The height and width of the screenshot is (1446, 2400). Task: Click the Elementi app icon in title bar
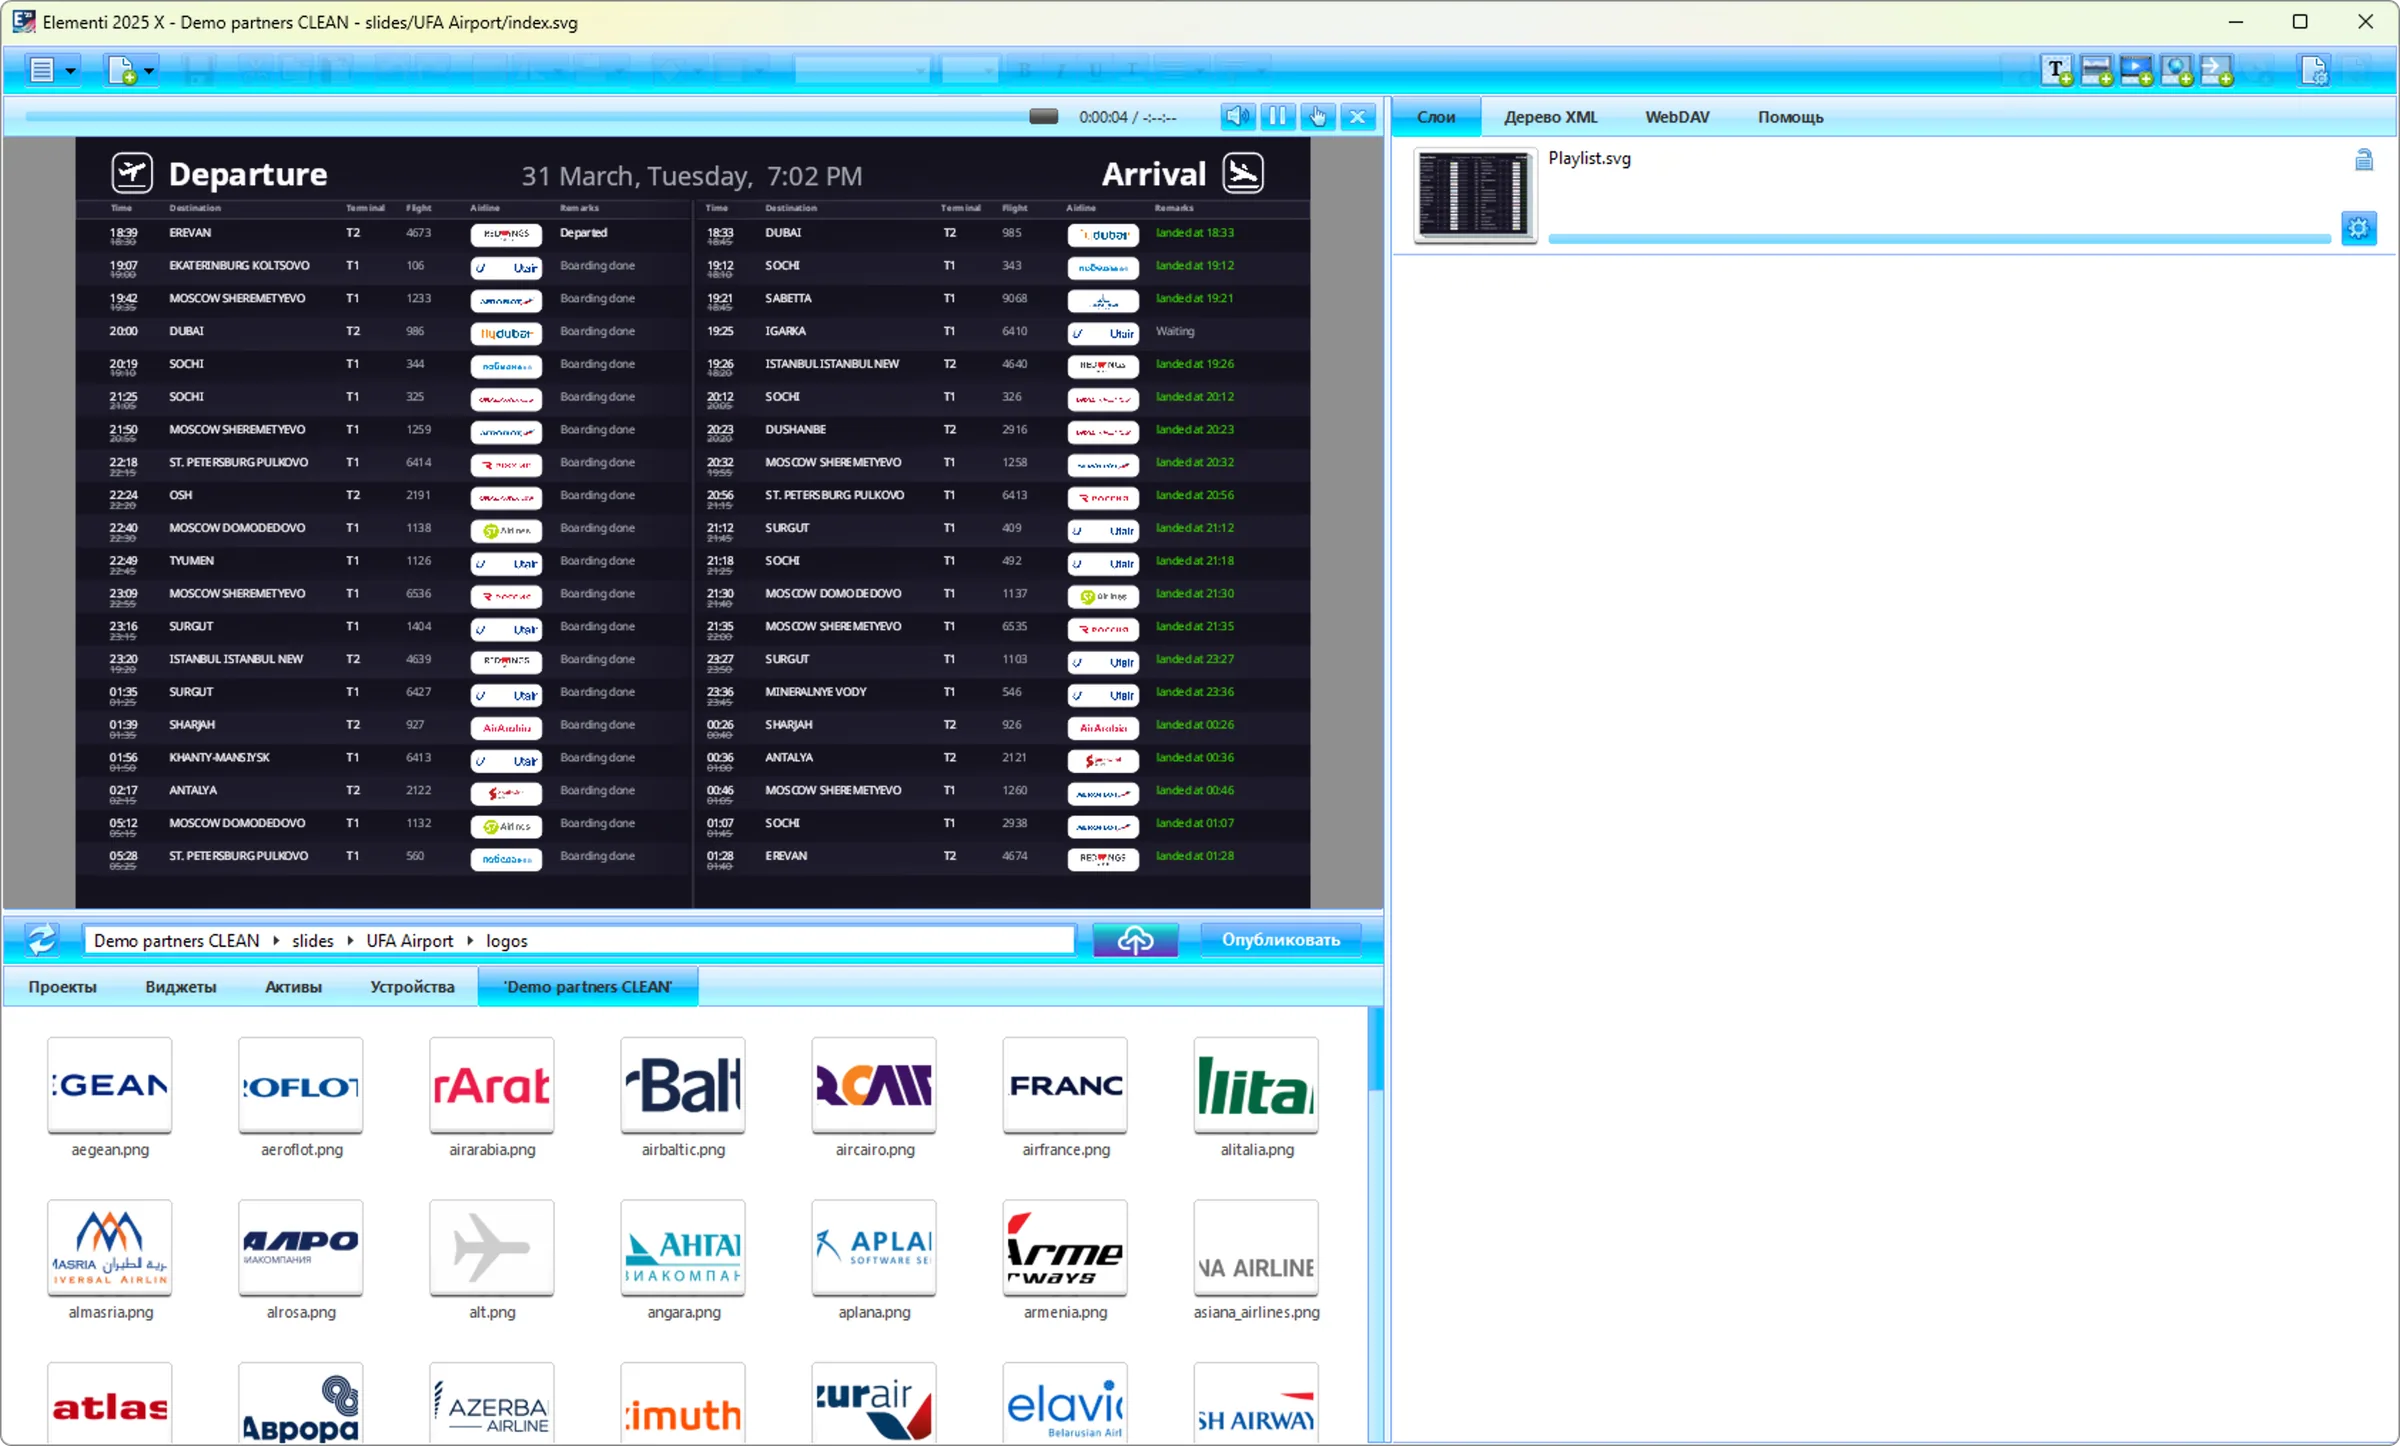tap(23, 21)
